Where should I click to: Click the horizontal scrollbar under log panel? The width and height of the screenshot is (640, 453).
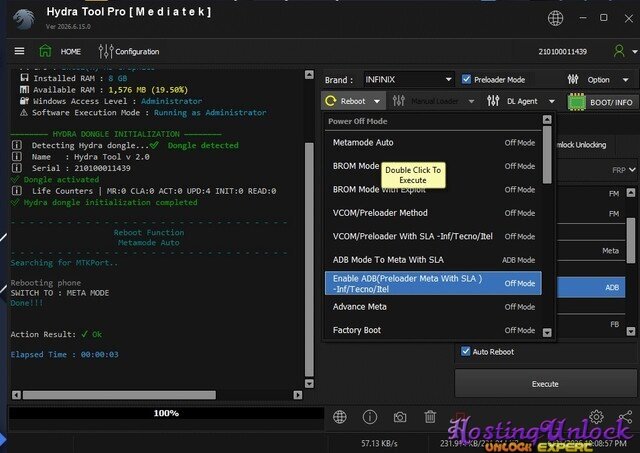click(157, 395)
